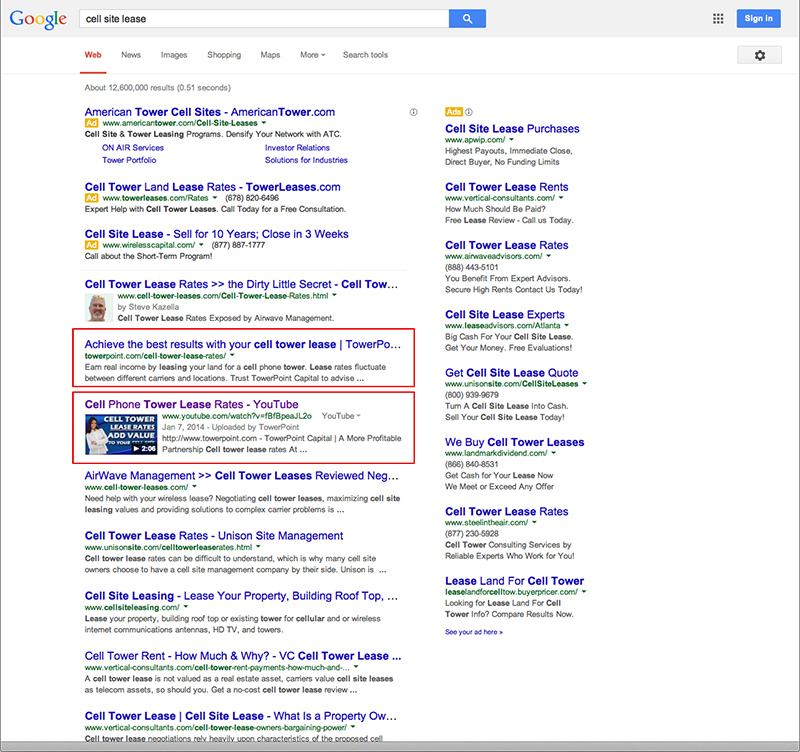
Task: Open the settings gear icon
Action: click(759, 55)
